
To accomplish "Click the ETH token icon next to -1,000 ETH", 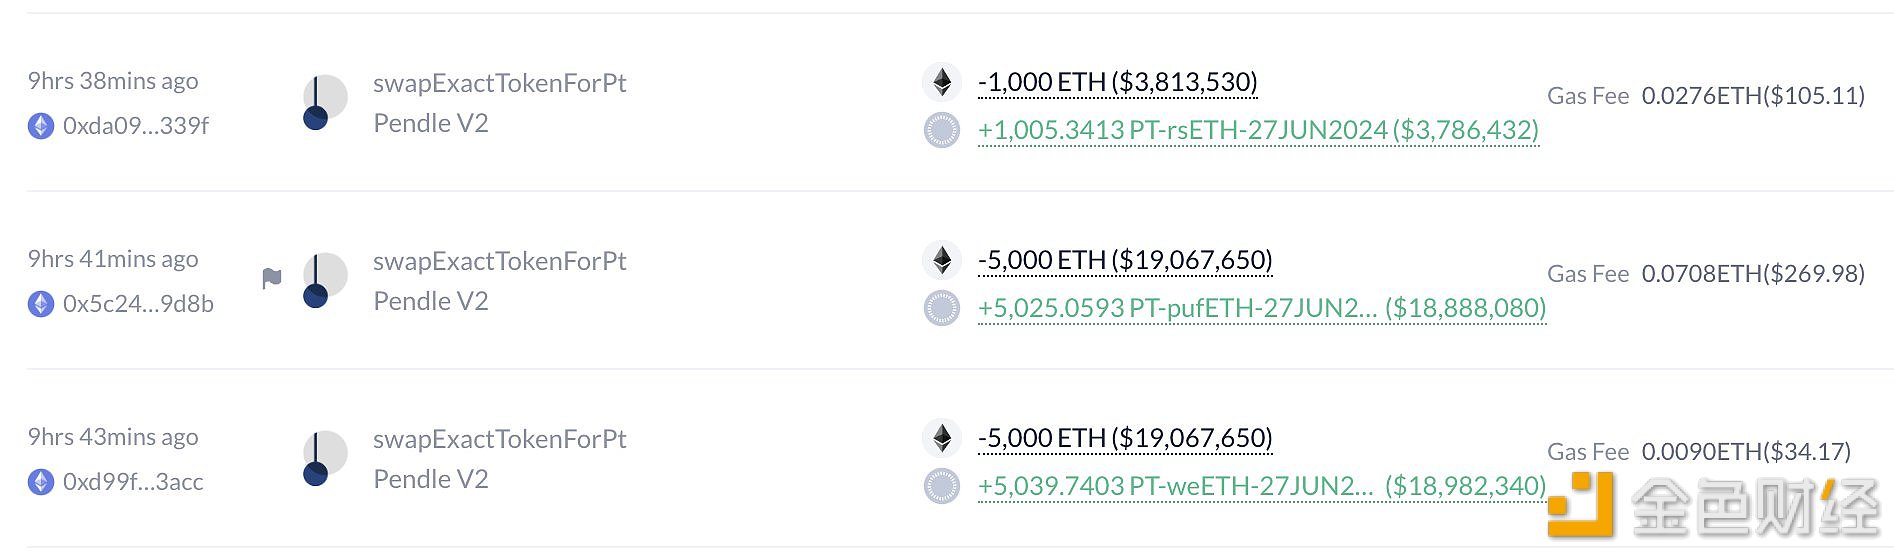I will 942,82.
